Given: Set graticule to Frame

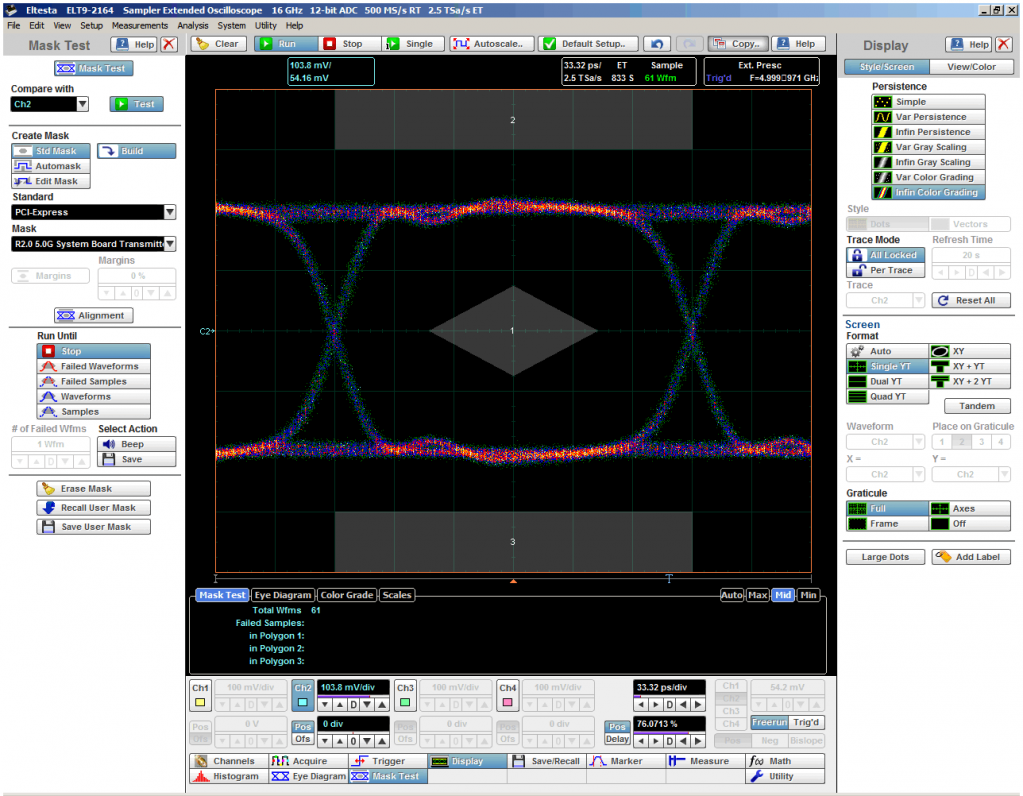Looking at the screenshot, I should 885,524.
